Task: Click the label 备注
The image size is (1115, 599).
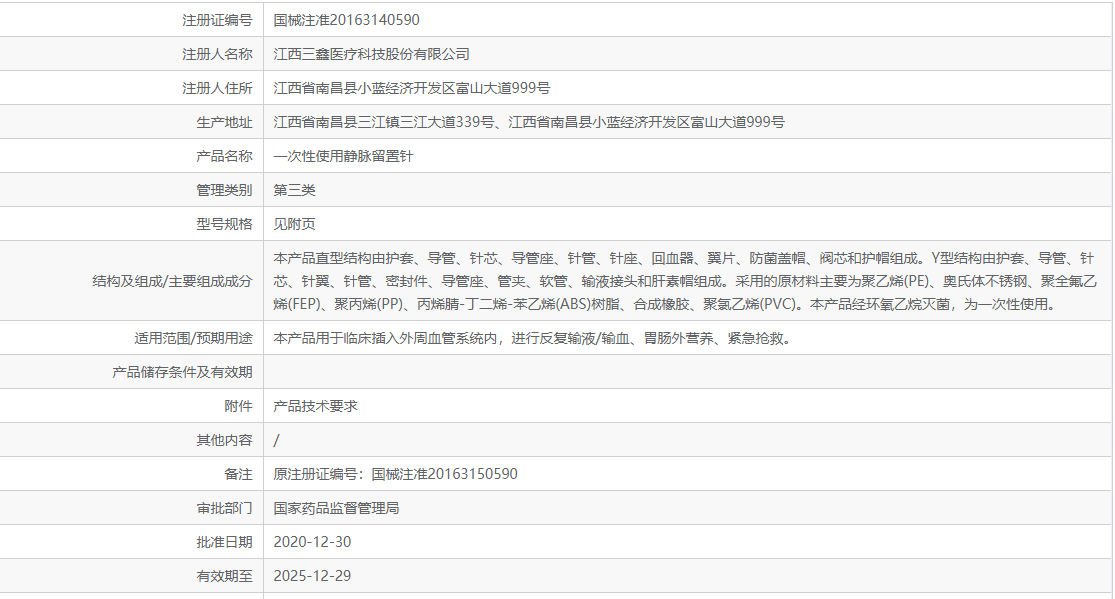Action: [x=238, y=475]
